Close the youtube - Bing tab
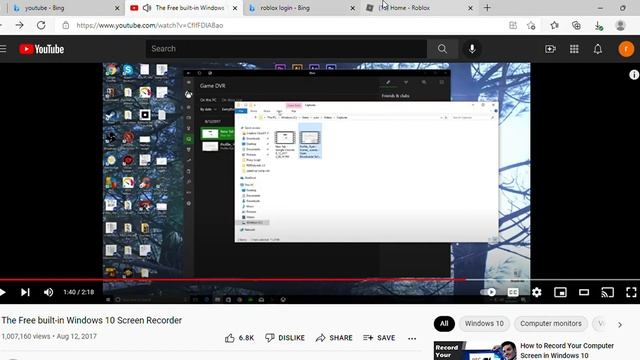Image resolution: width=640 pixels, height=360 pixels. click(x=117, y=8)
